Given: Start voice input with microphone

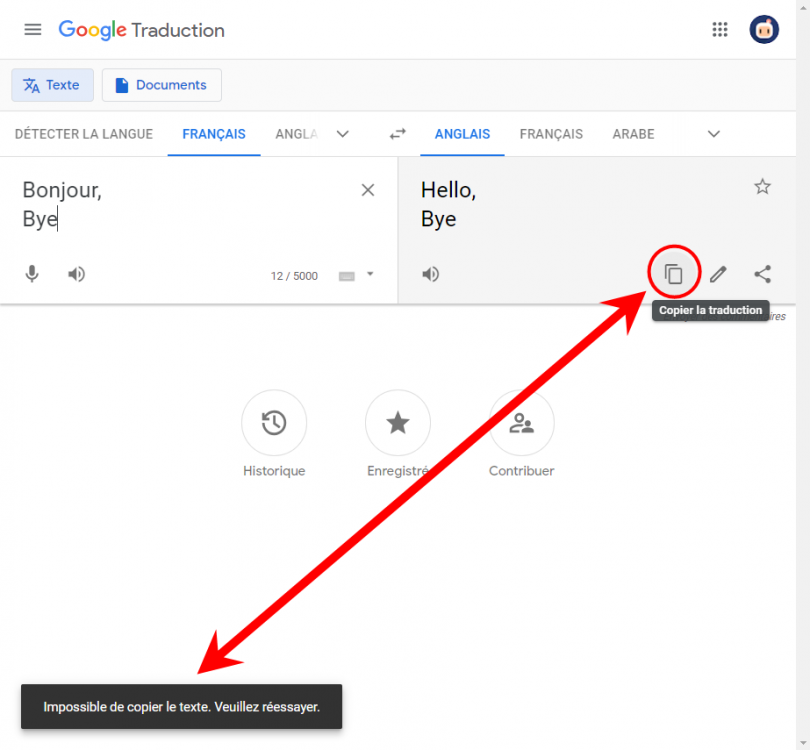Looking at the screenshot, I should tap(32, 274).
